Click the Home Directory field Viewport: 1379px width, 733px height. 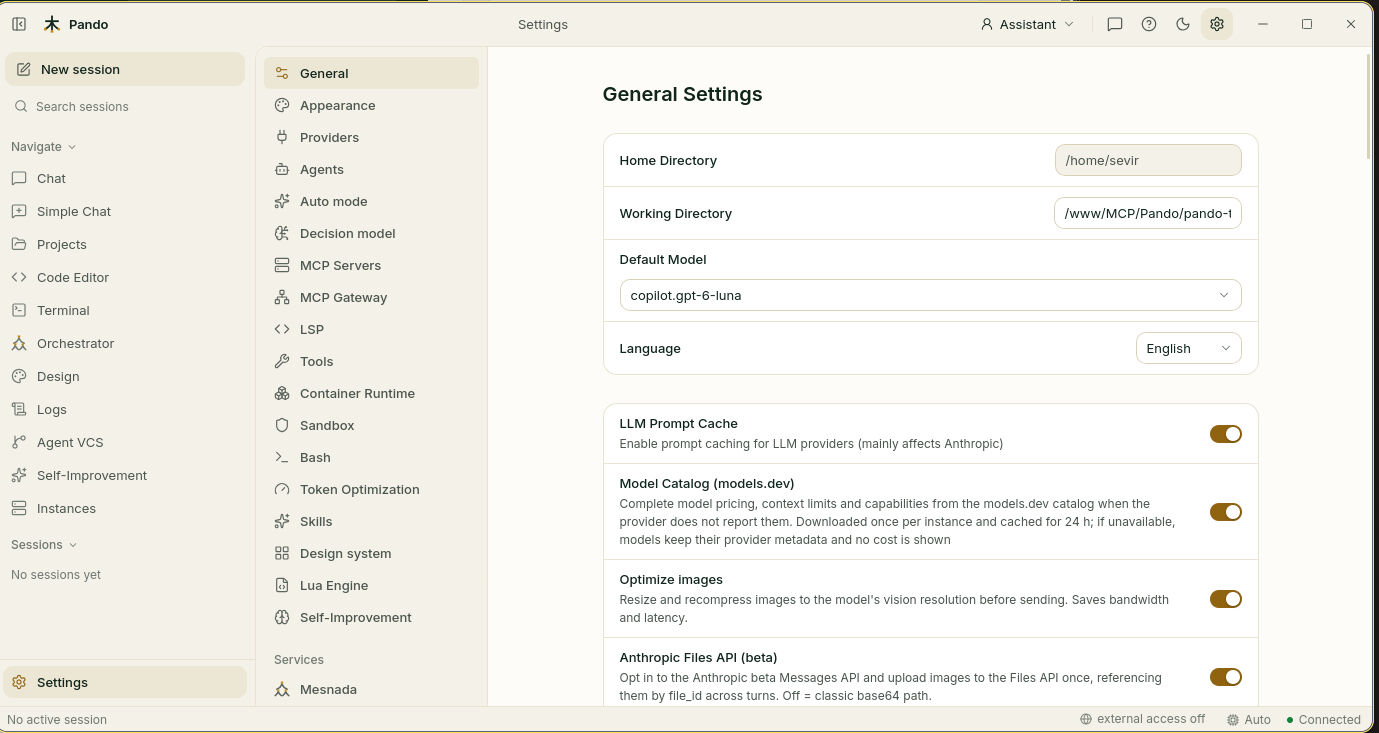1148,160
